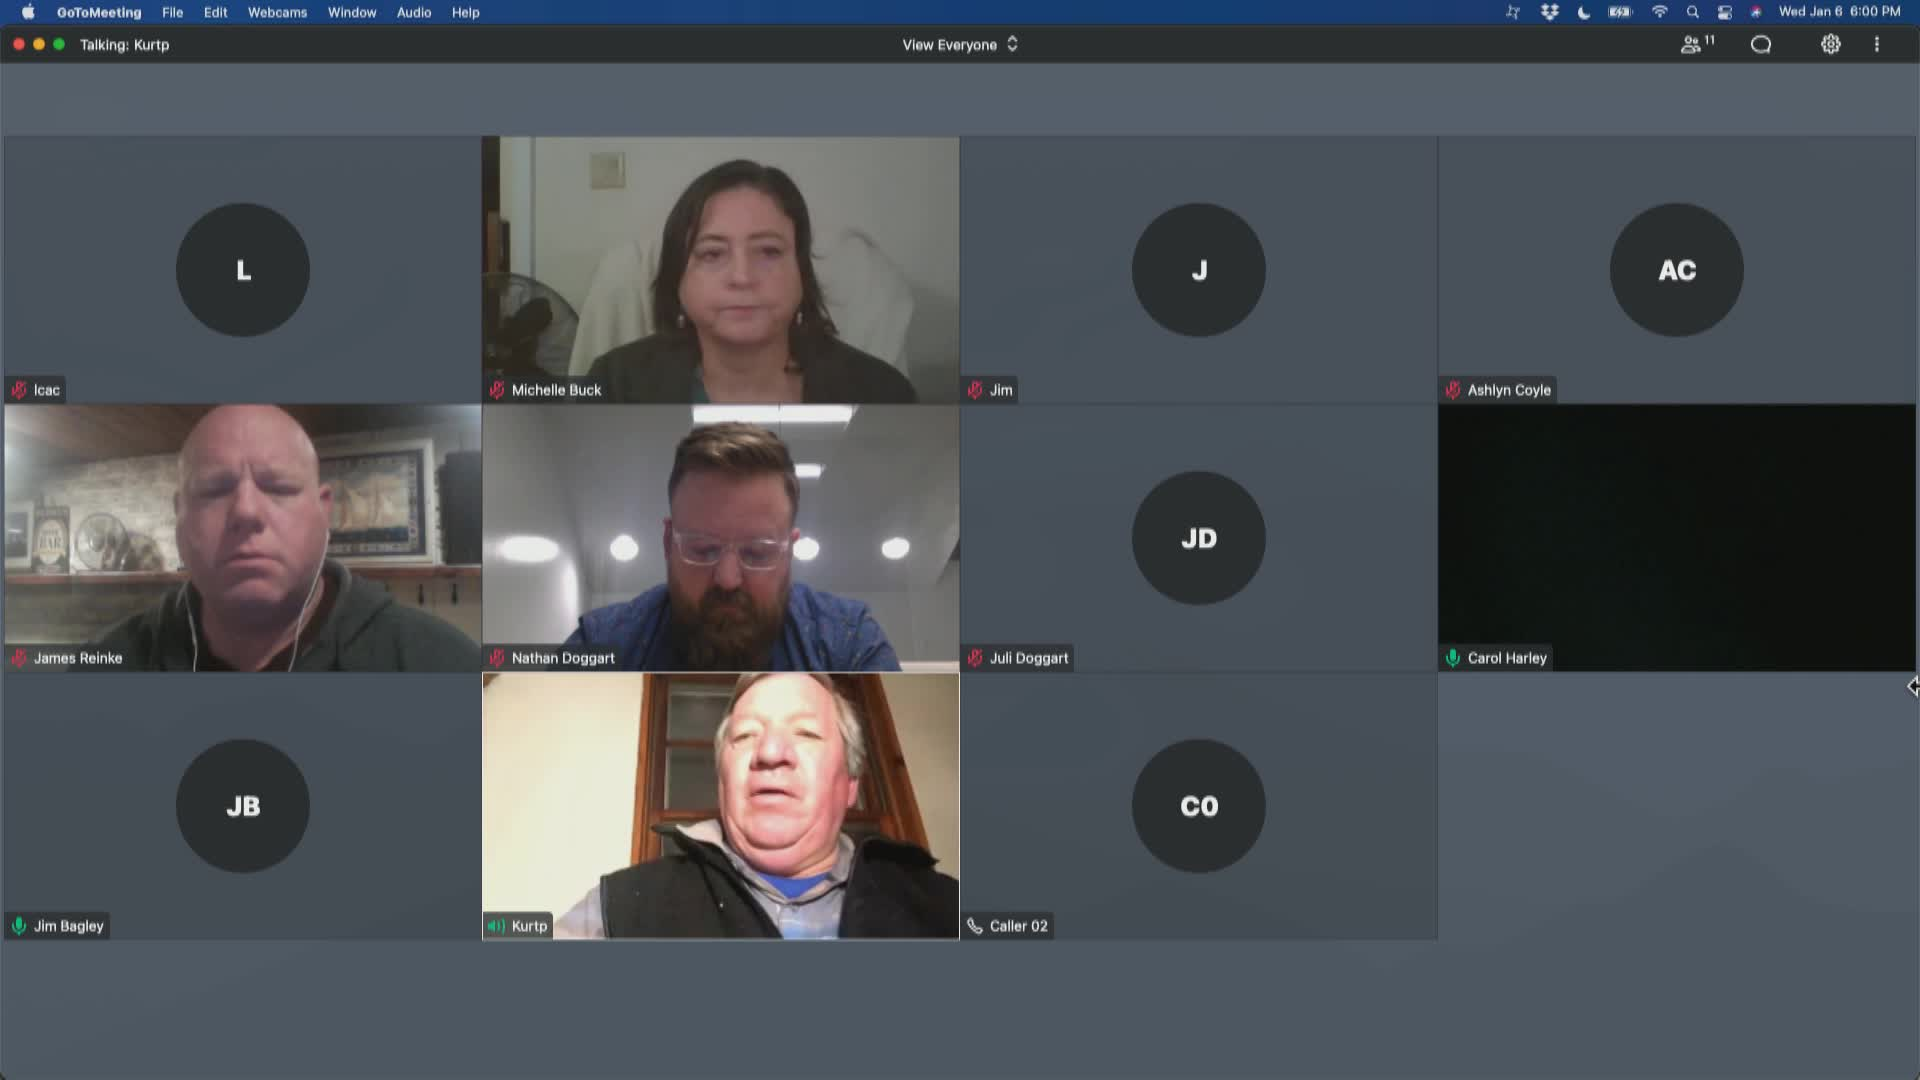Image resolution: width=1920 pixels, height=1080 pixels.
Task: Click the 'Talking: Kurtp' status text
Action: coord(124,45)
